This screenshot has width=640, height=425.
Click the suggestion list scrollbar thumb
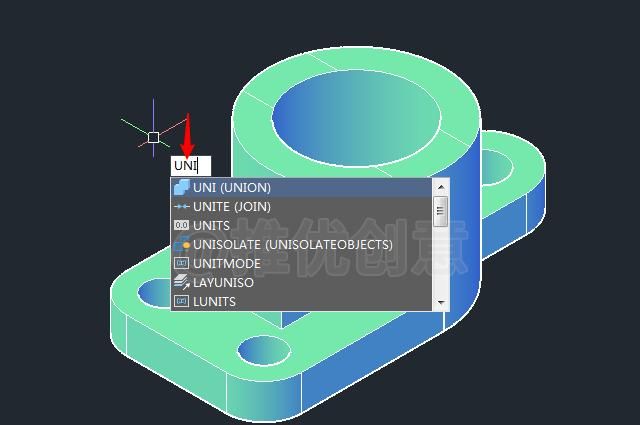440,208
